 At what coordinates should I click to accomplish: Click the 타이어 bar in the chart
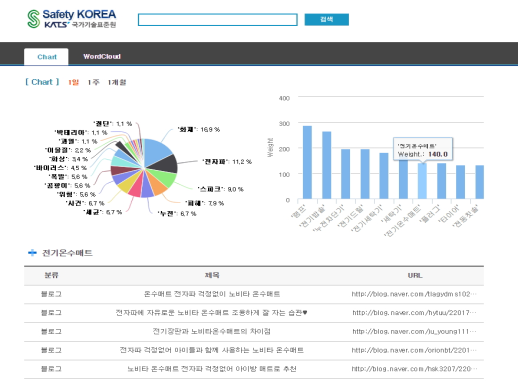tap(461, 182)
